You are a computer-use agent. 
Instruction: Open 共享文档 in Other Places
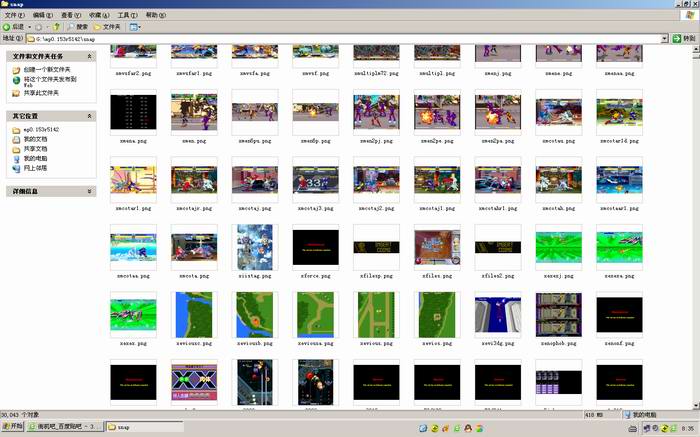tap(35, 149)
